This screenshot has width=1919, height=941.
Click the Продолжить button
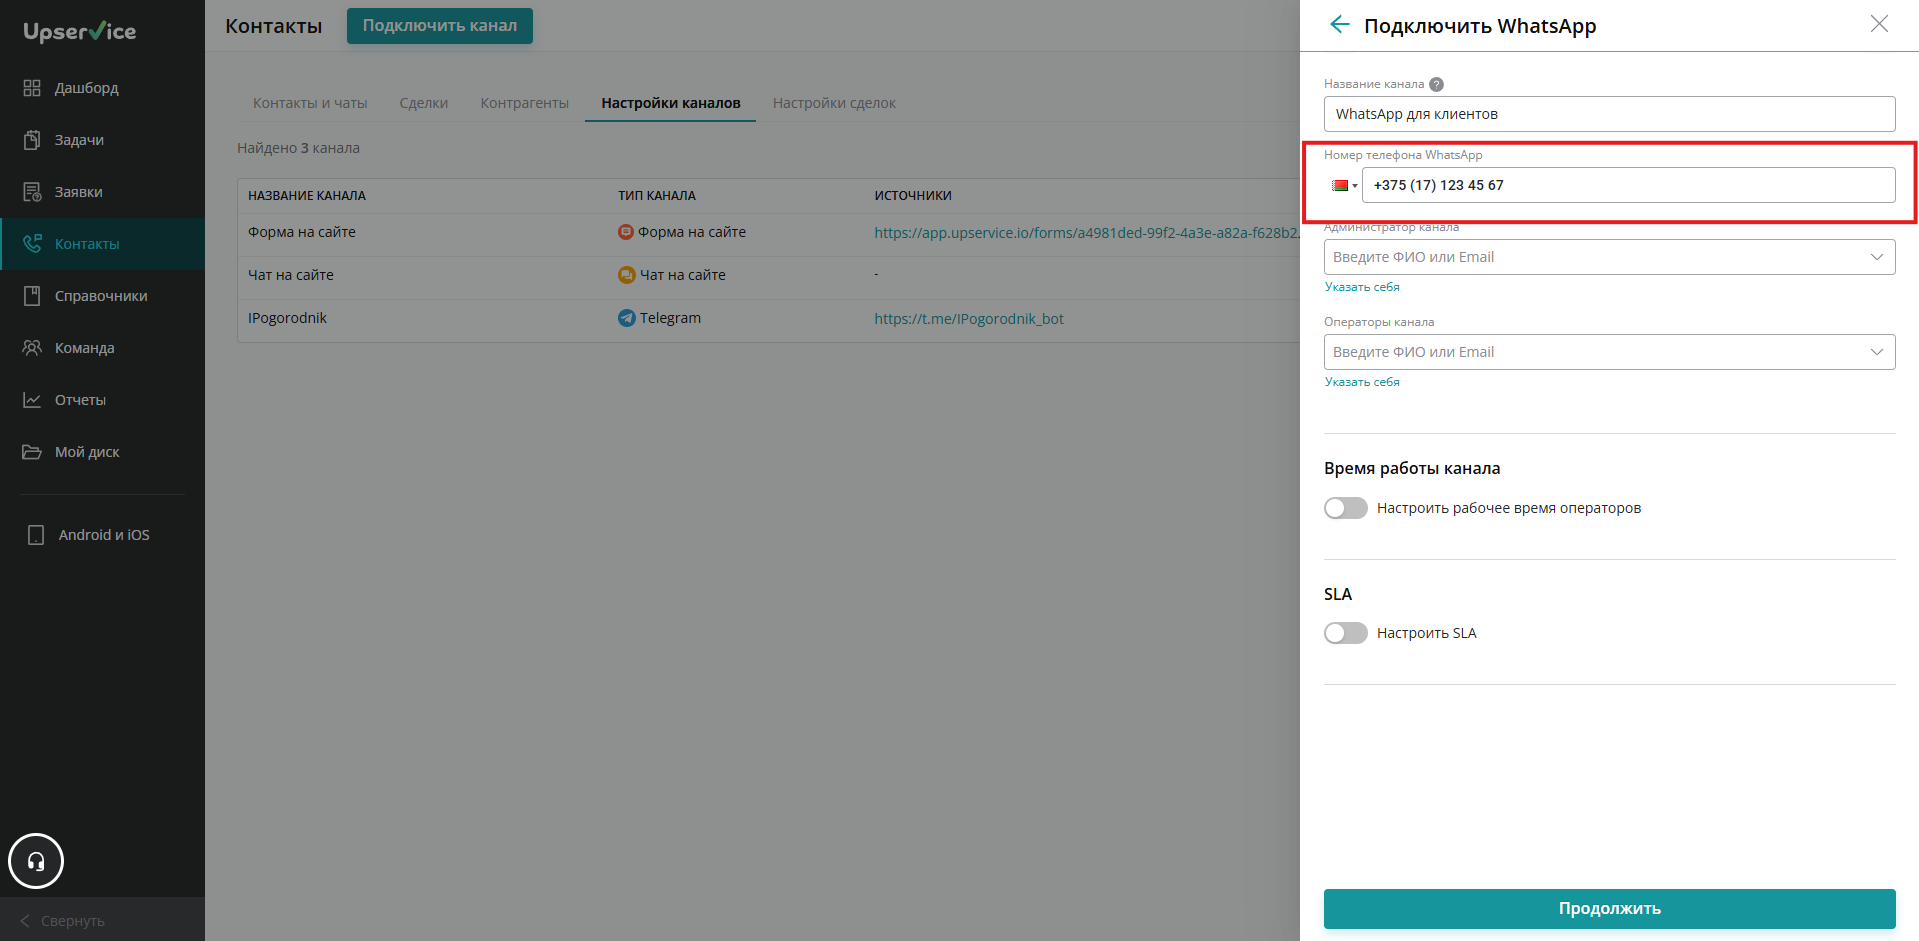(1609, 908)
